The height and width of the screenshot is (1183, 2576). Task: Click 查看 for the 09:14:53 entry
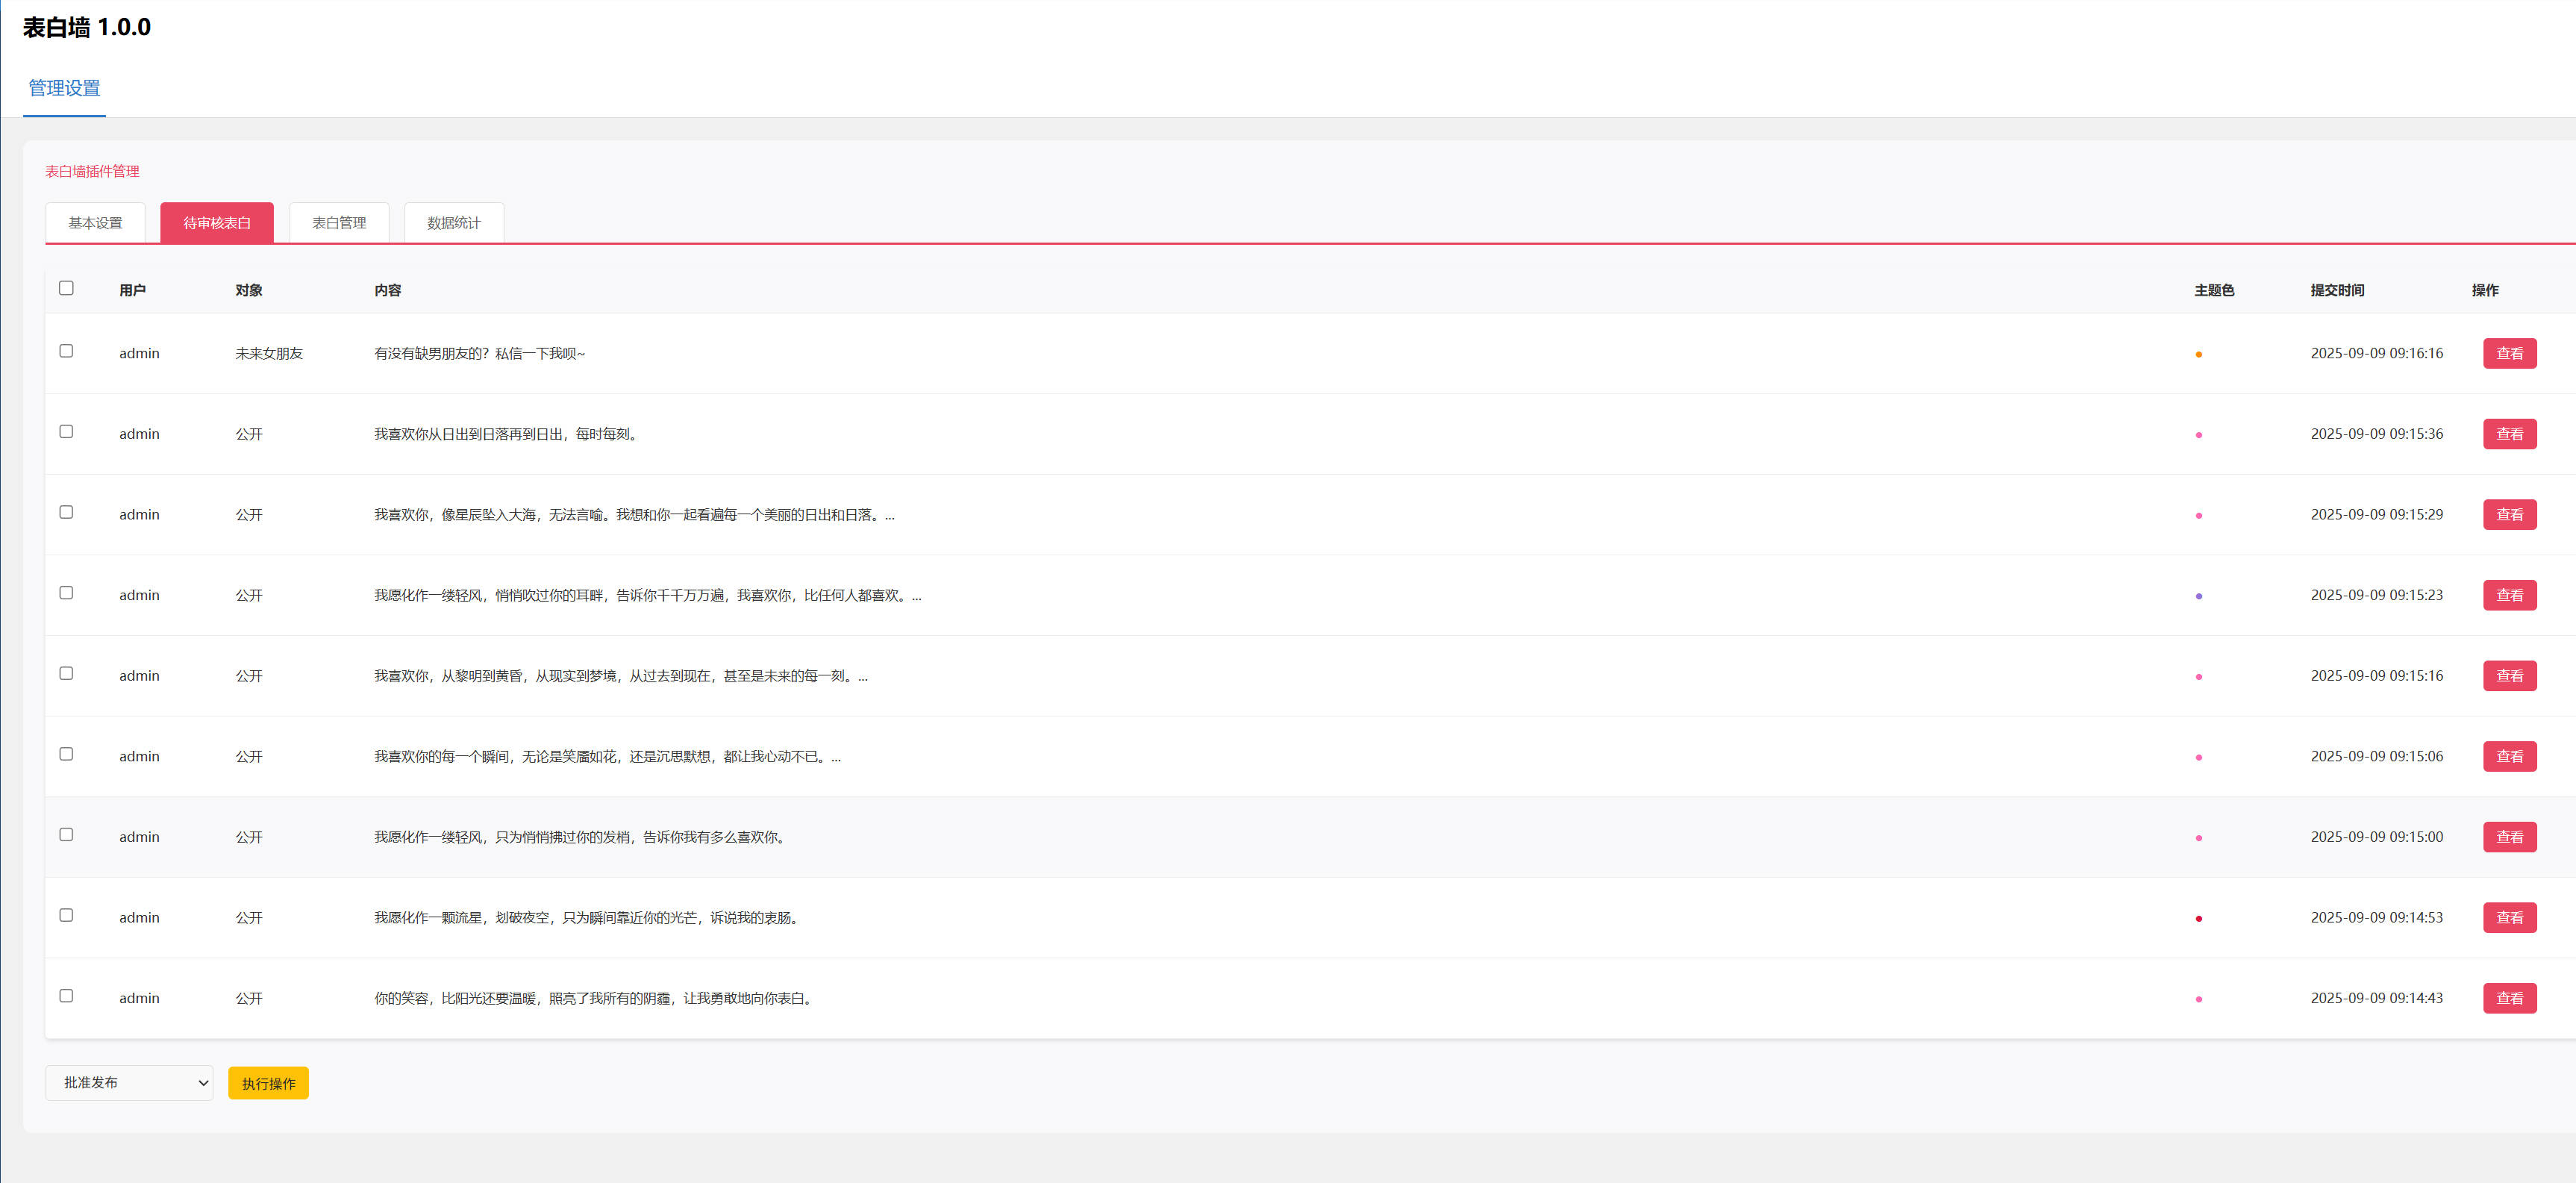pos(2509,917)
